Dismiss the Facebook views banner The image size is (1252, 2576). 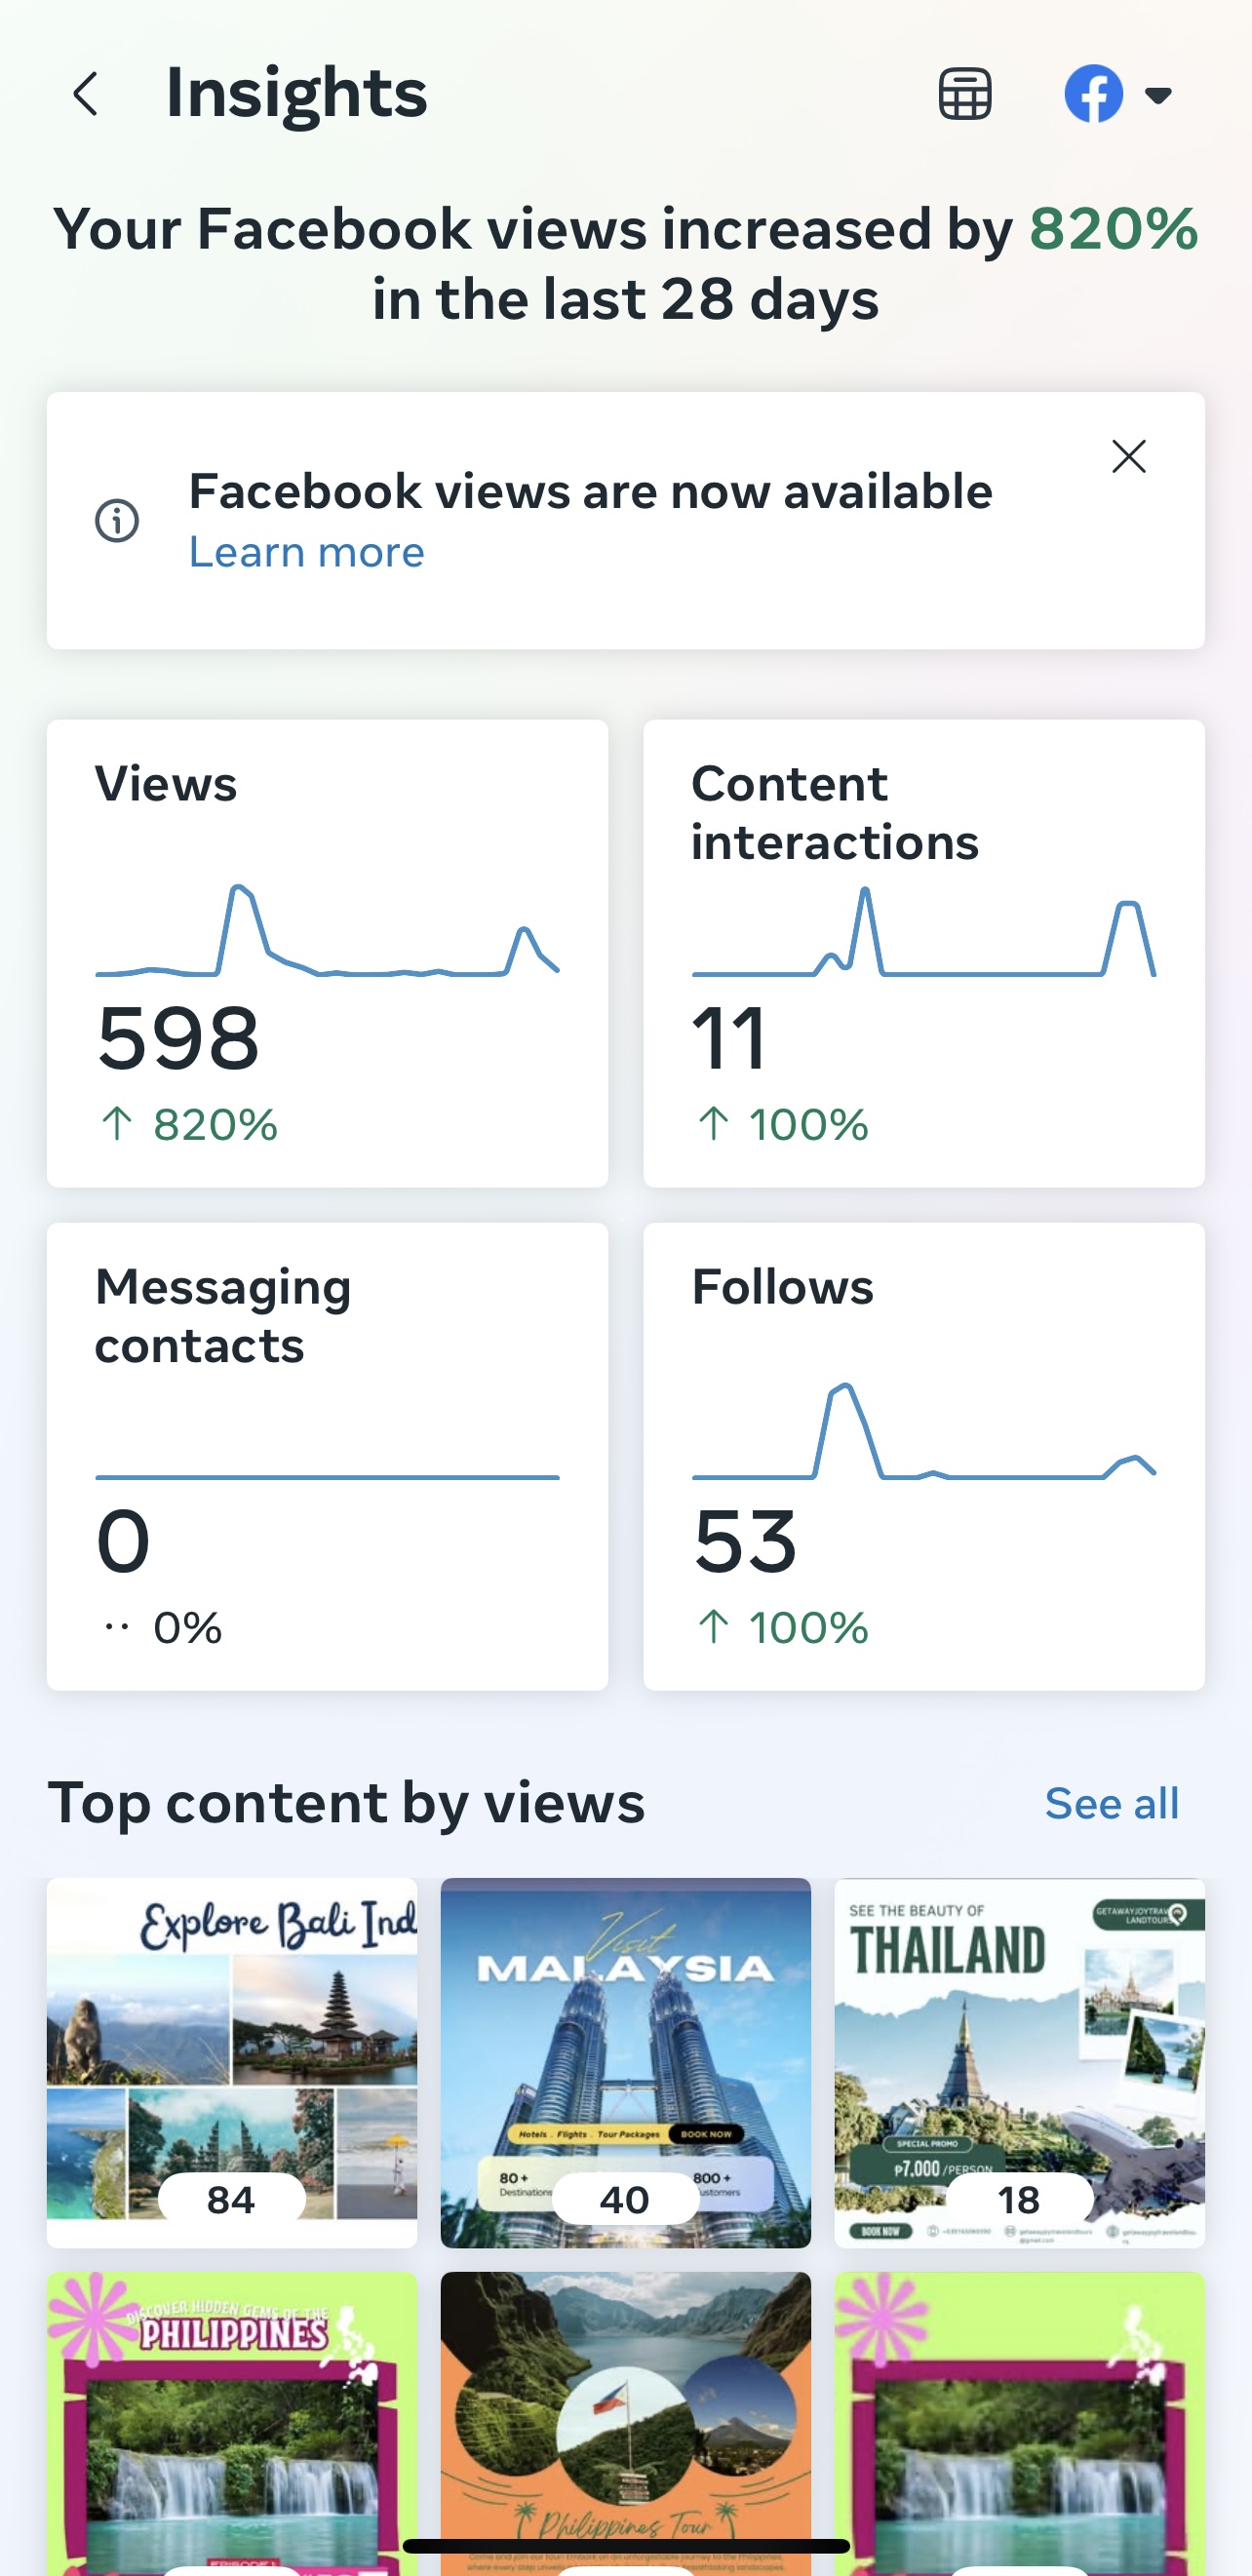(1128, 457)
